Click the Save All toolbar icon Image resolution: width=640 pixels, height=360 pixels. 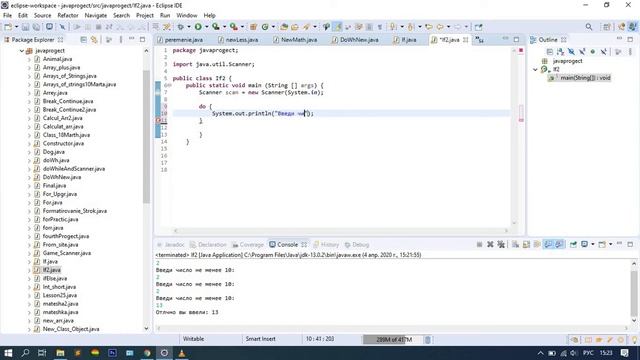[x=36, y=27]
